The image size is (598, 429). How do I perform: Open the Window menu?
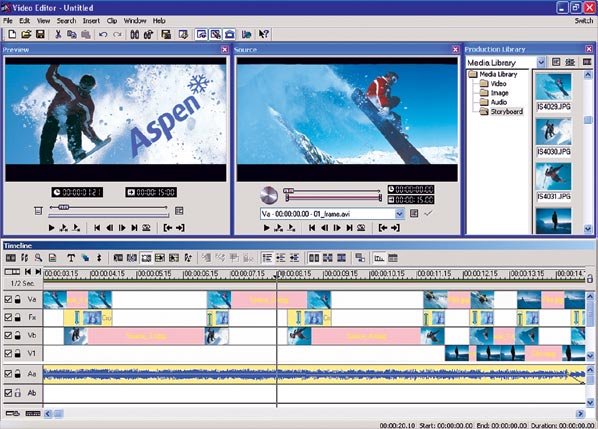click(x=135, y=21)
